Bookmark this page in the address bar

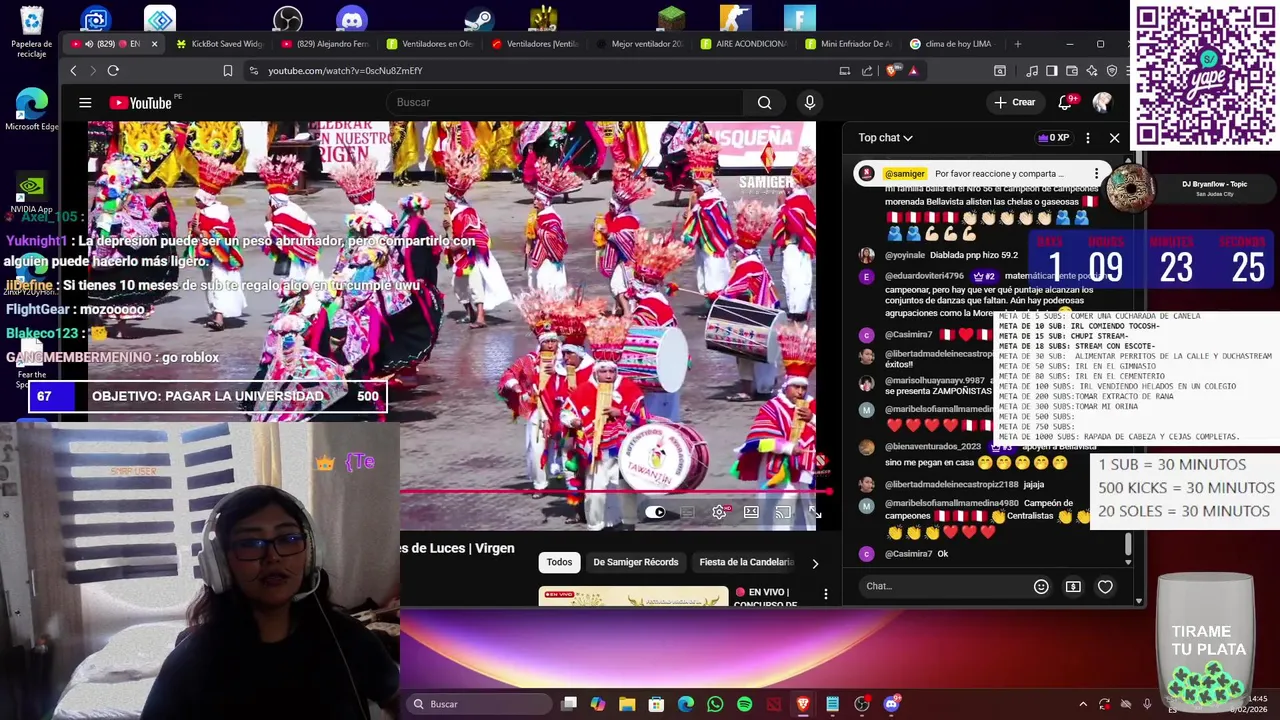[228, 71]
